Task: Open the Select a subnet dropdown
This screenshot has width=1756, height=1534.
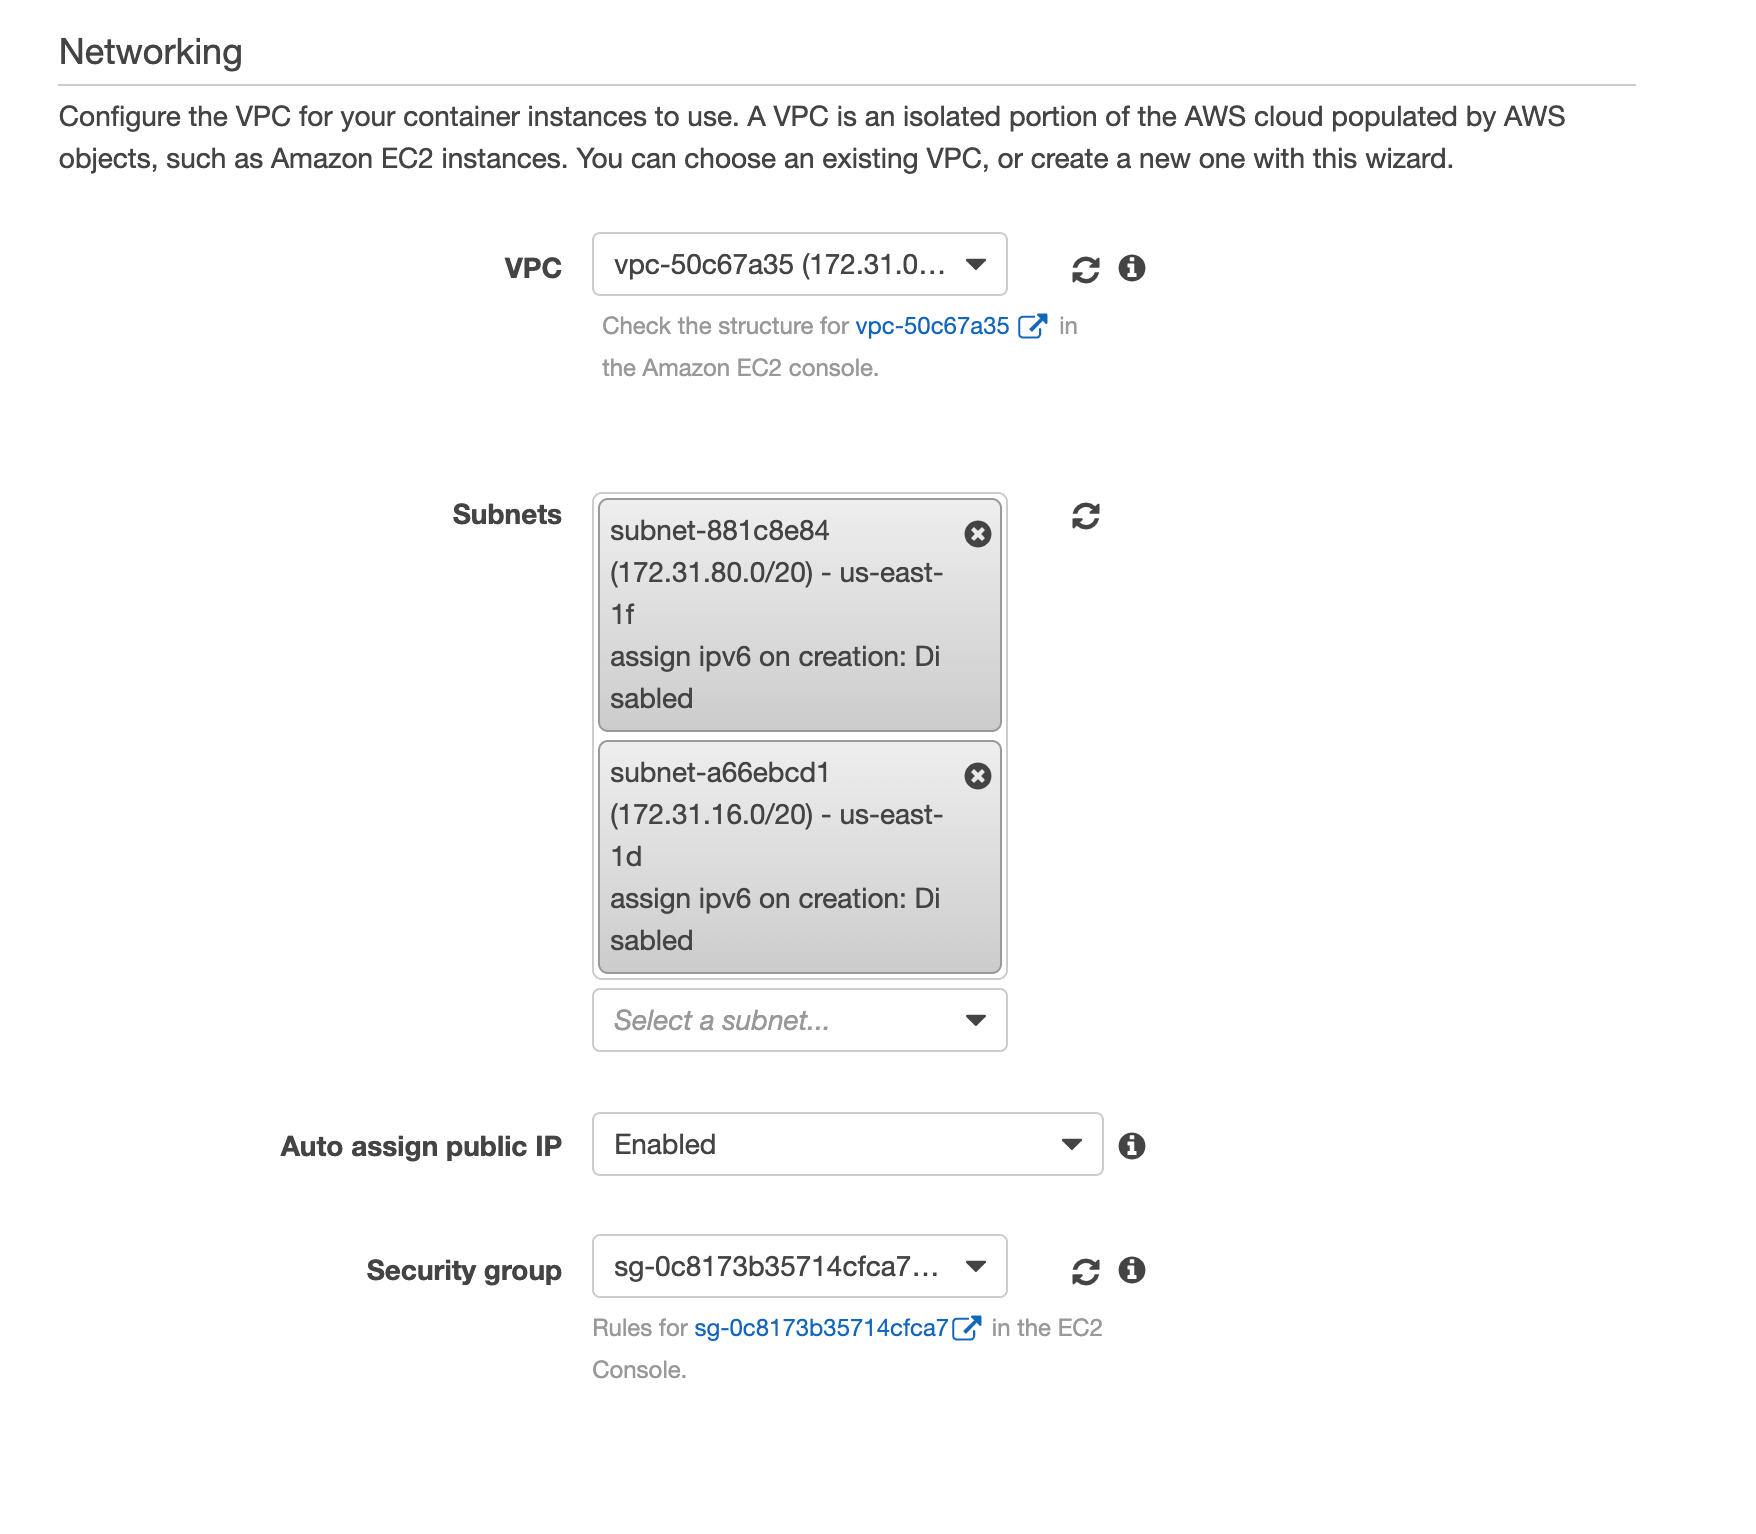Action: pyautogui.click(x=799, y=1020)
